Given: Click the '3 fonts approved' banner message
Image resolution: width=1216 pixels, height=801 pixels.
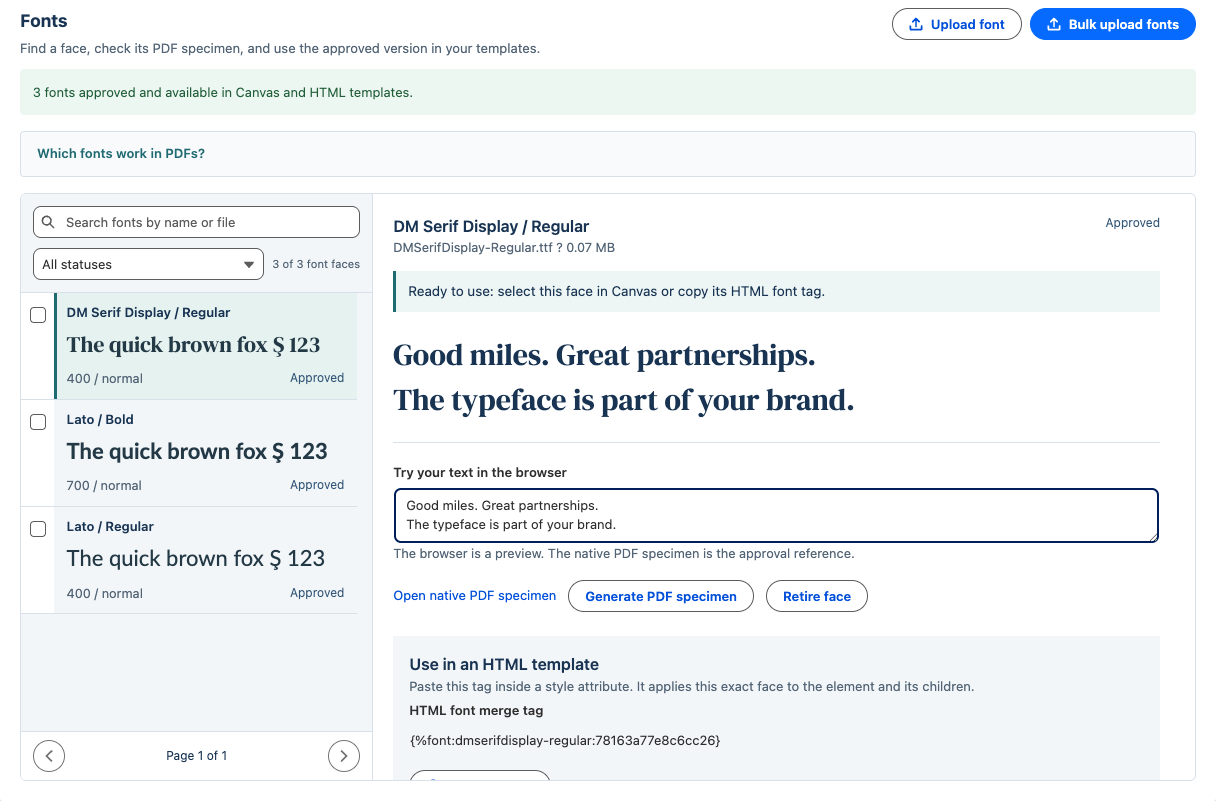Looking at the screenshot, I should click(223, 93).
